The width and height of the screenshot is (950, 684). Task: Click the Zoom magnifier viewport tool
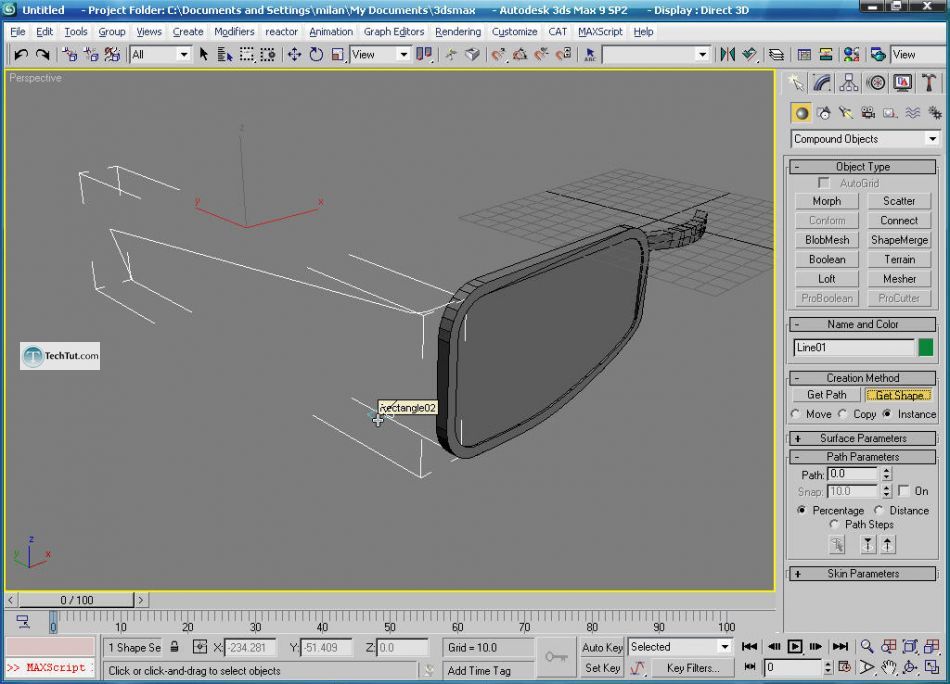point(868,646)
